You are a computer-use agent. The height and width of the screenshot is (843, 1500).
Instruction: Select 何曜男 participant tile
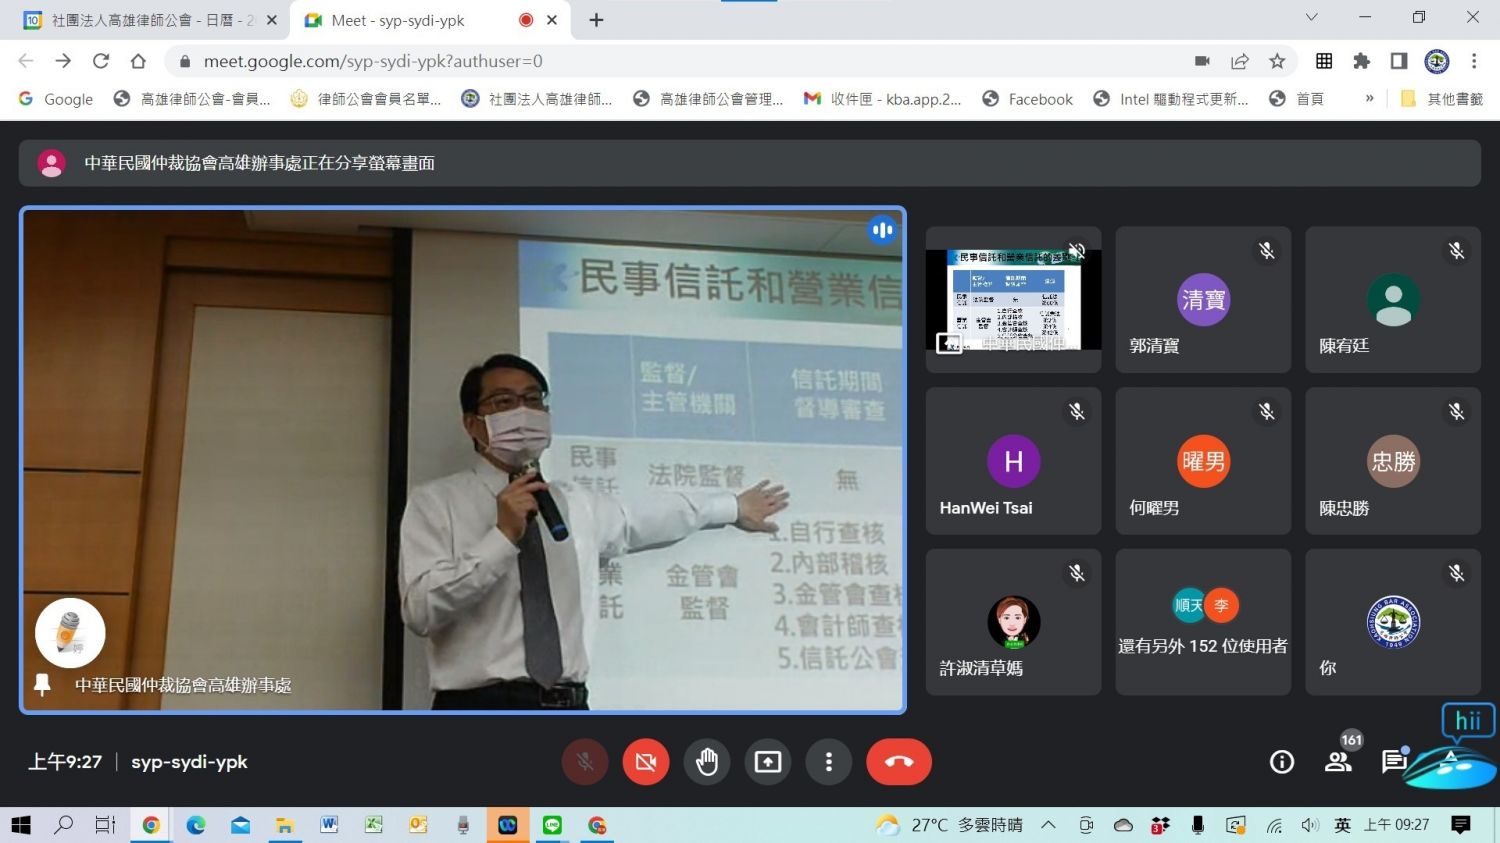[1203, 461]
